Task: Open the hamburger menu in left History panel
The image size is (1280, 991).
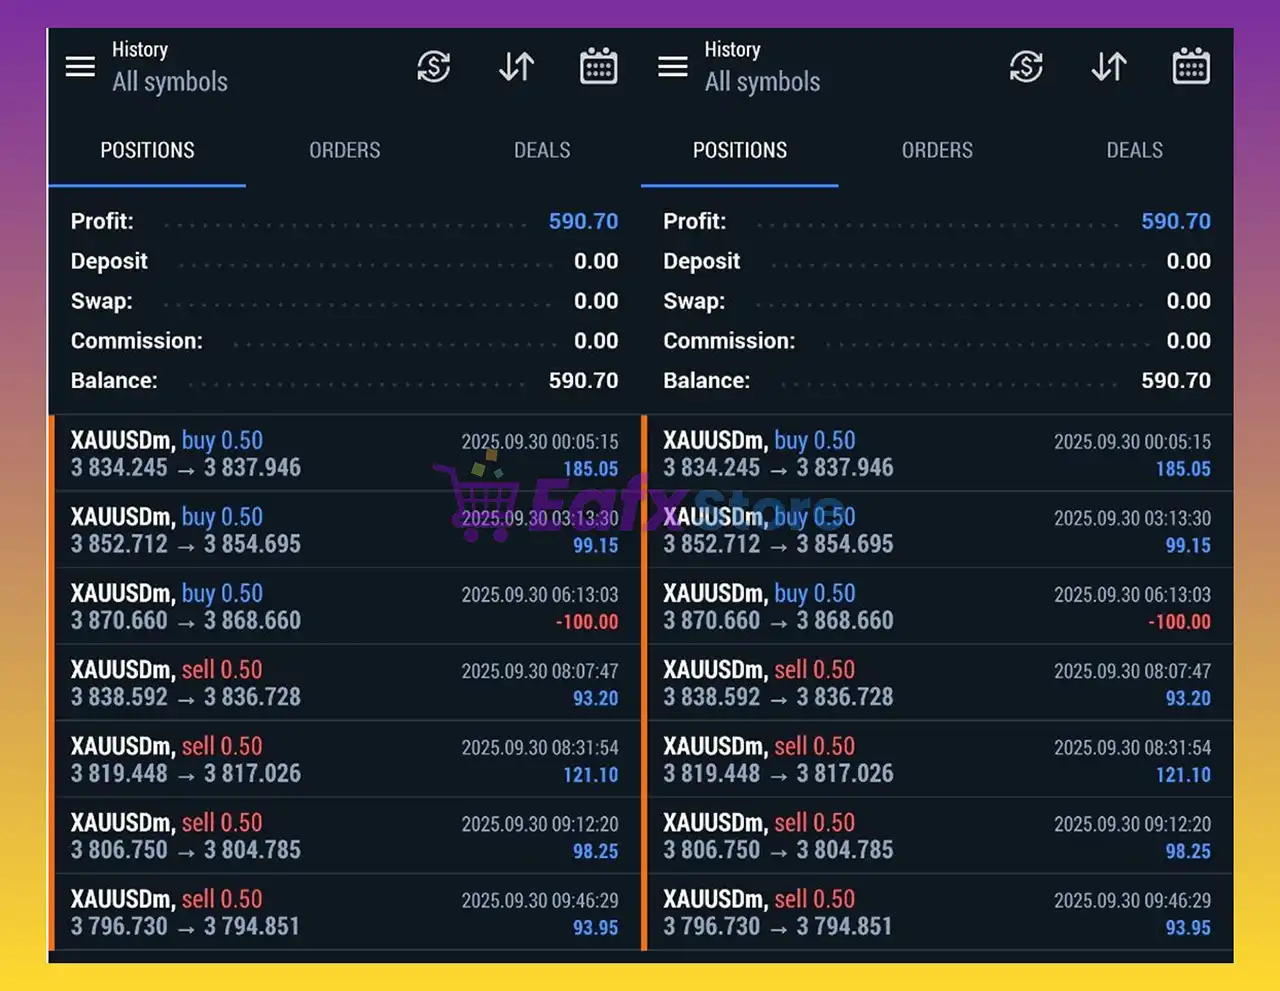Action: coord(80,67)
